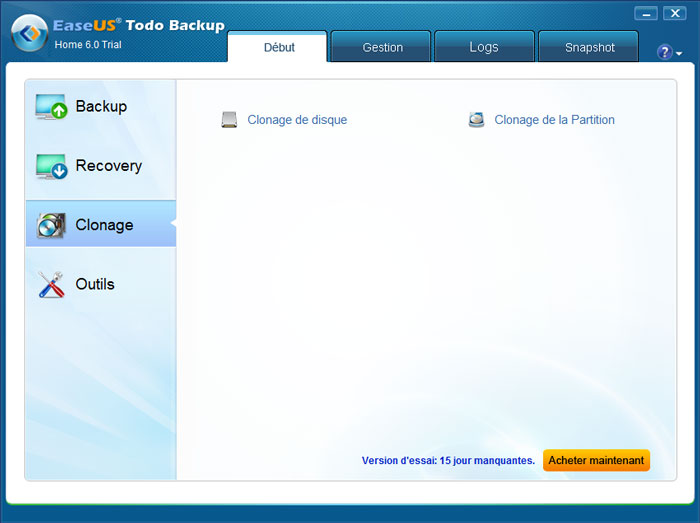Click the blue help question mark icon
The image size is (700, 523).
[664, 52]
